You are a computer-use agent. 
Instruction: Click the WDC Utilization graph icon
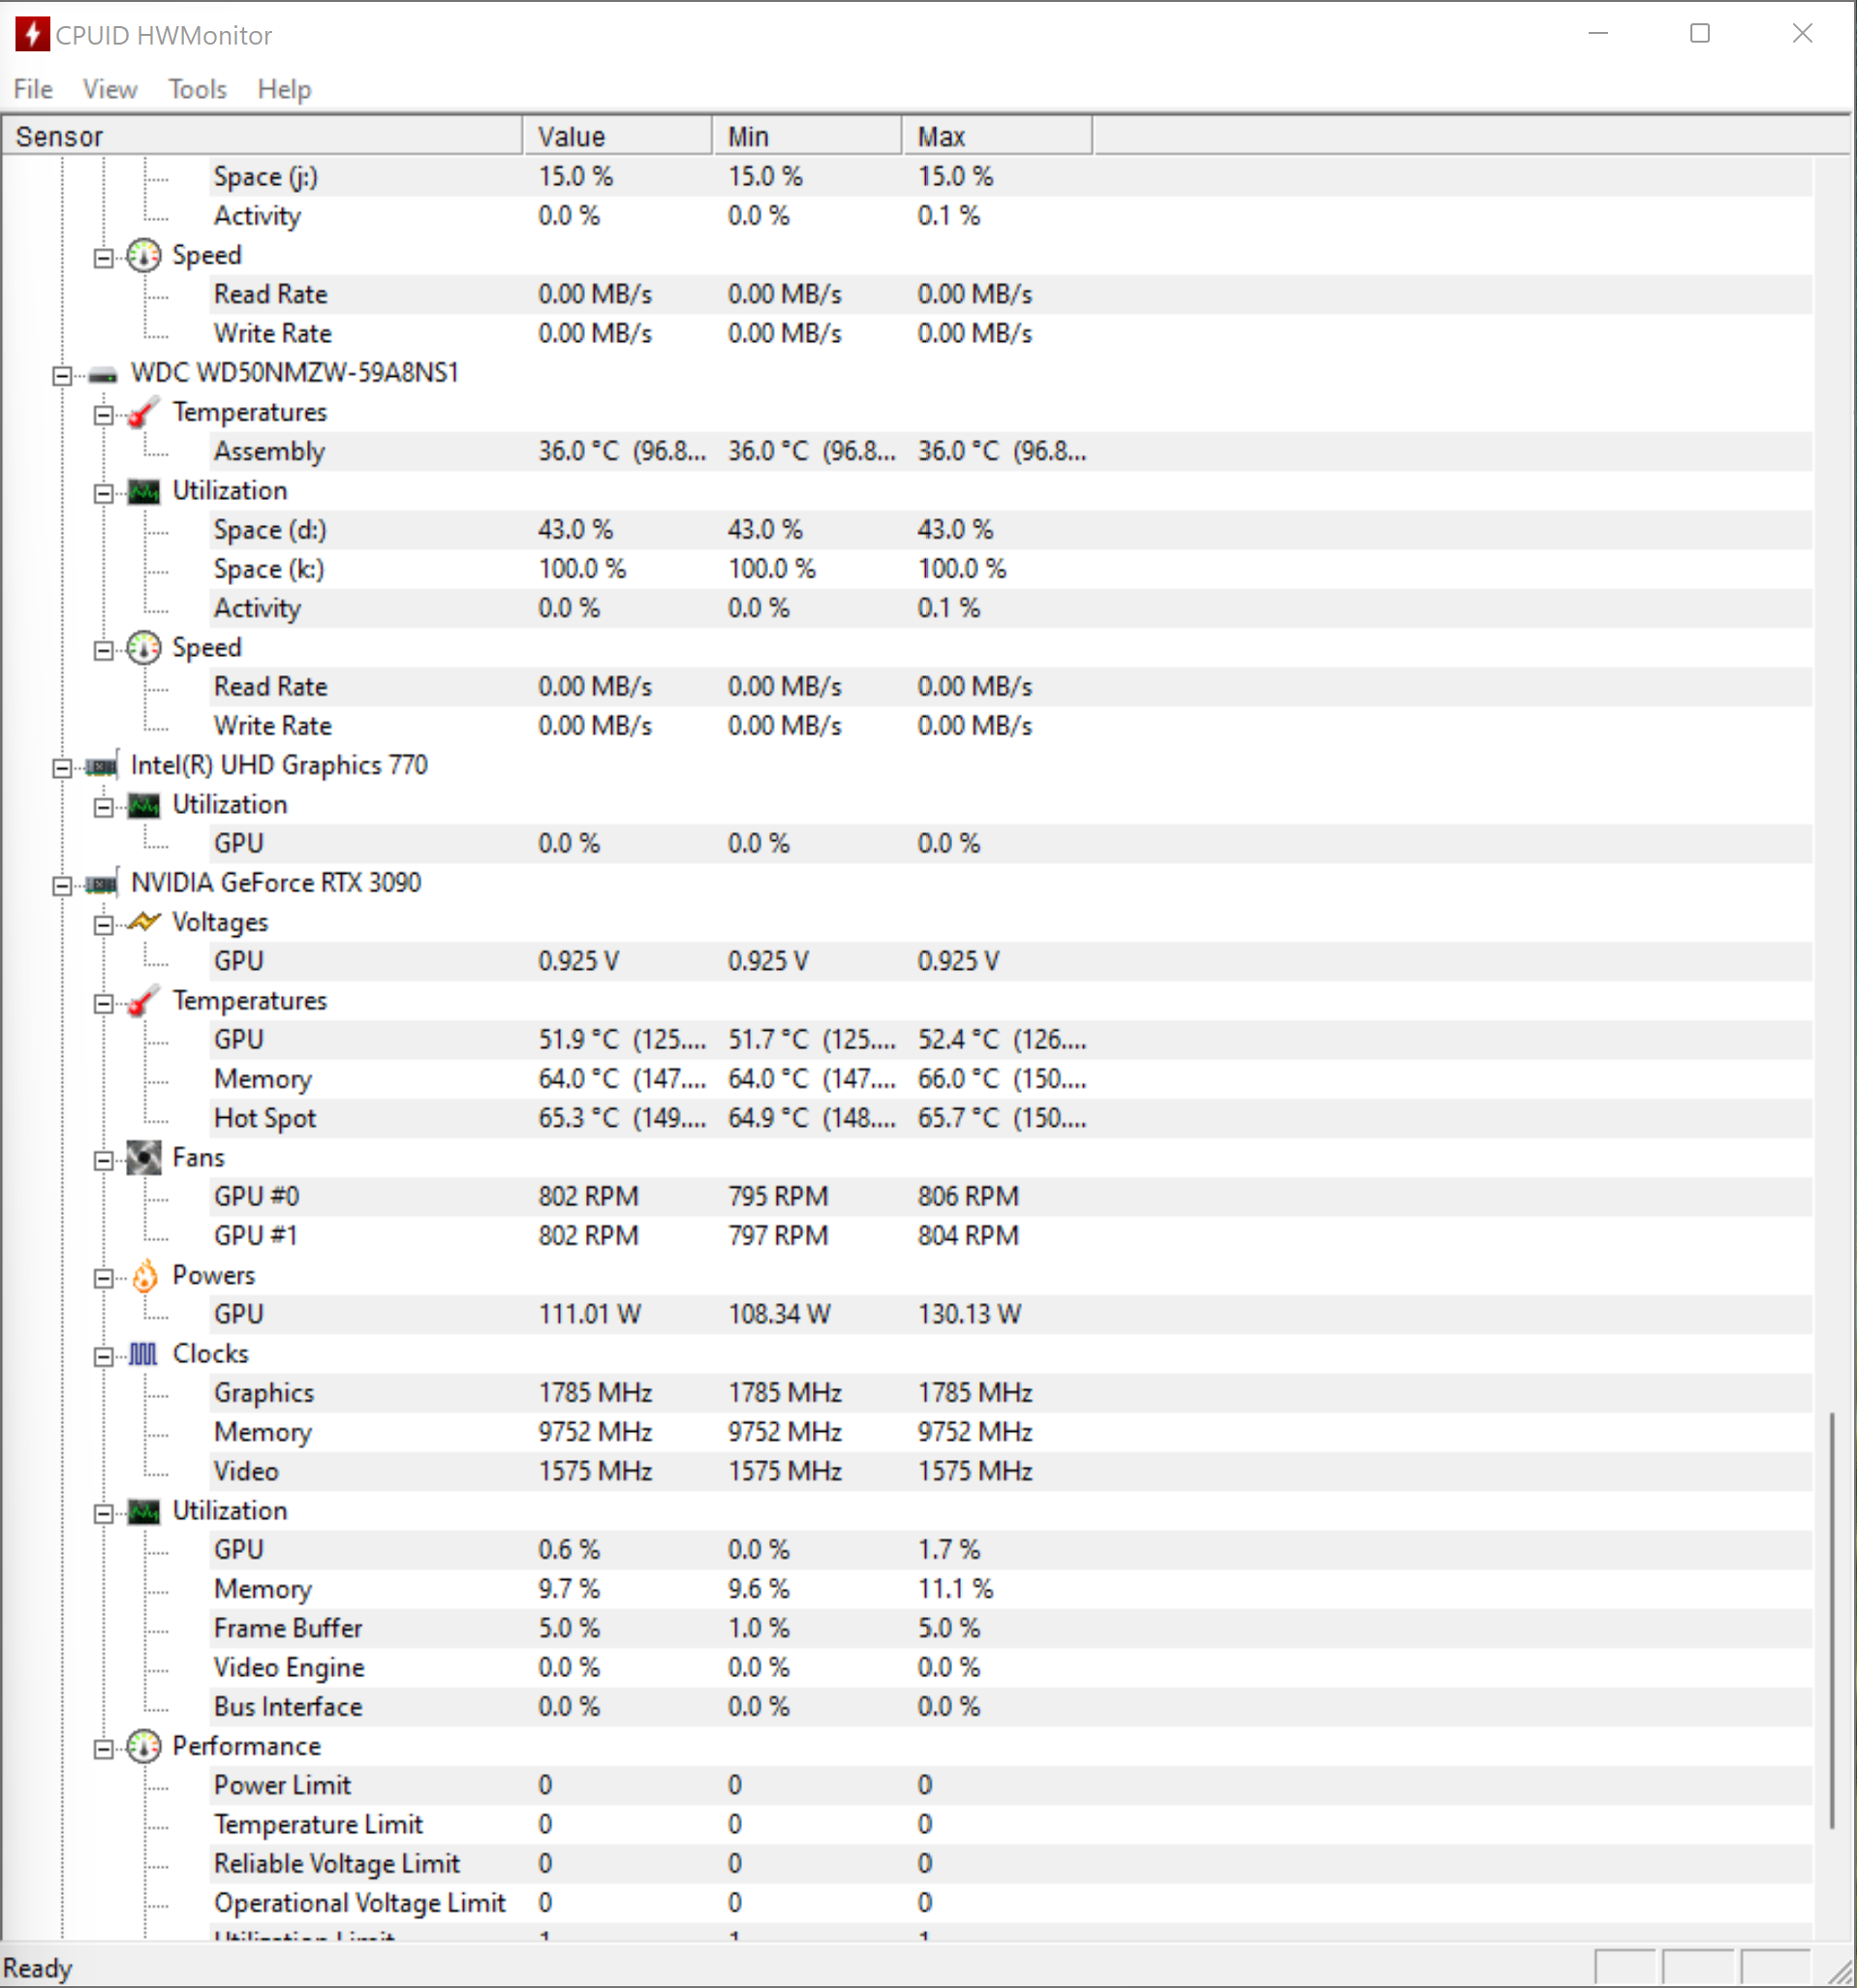[x=144, y=492]
